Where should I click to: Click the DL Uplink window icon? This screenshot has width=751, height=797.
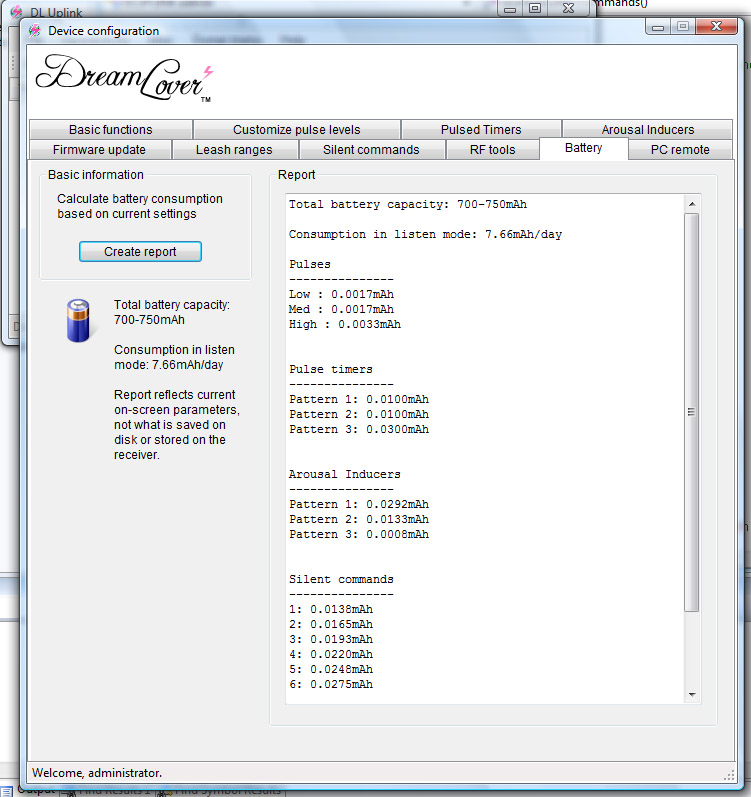(15, 11)
